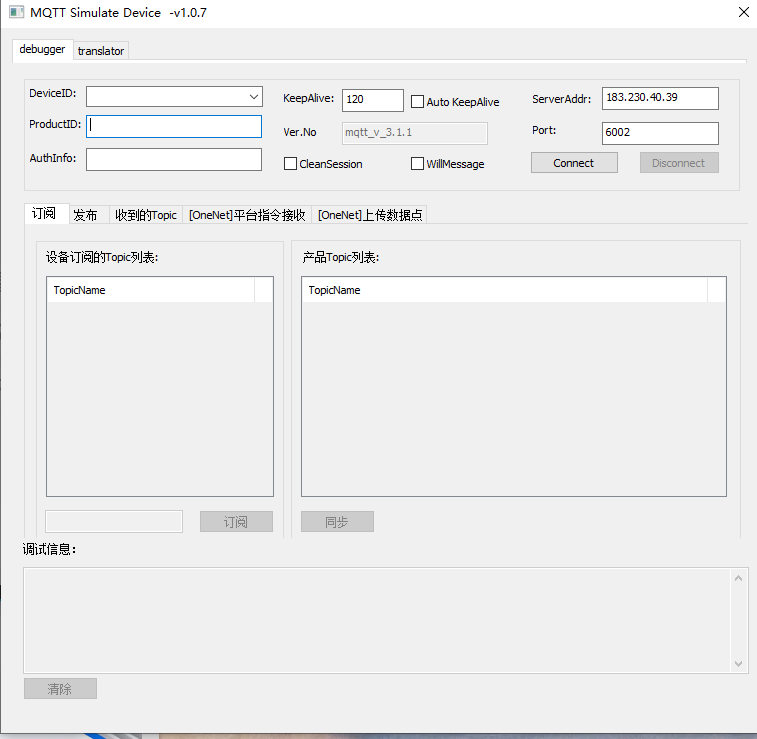Close the MQTT Simulate Device window
The width and height of the screenshot is (757, 739).
point(743,12)
